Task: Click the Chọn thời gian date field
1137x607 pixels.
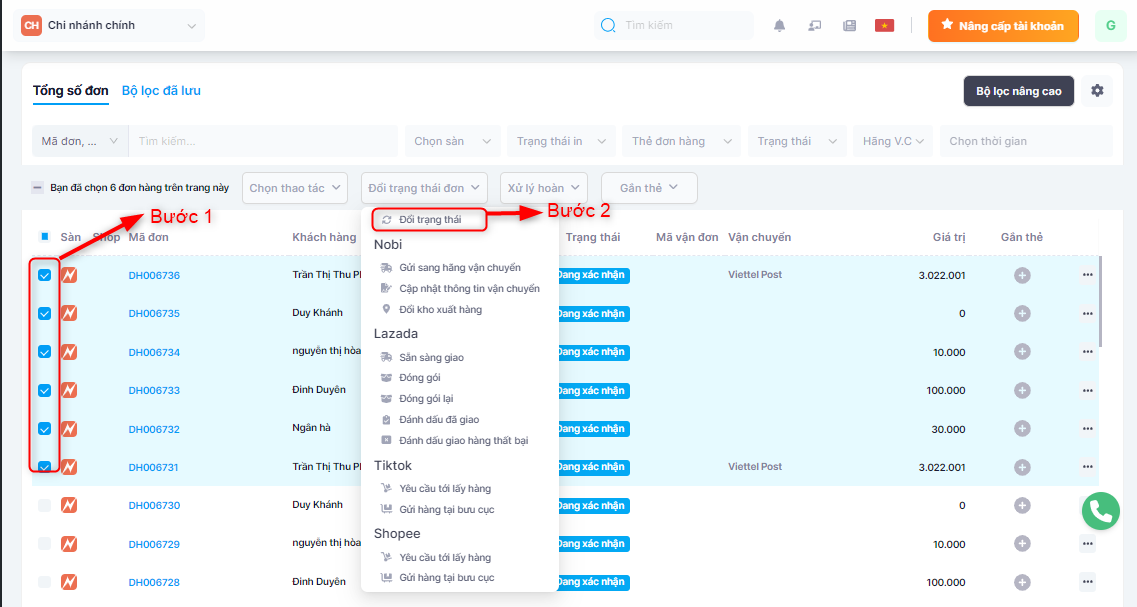Action: pyautogui.click(x=1025, y=141)
